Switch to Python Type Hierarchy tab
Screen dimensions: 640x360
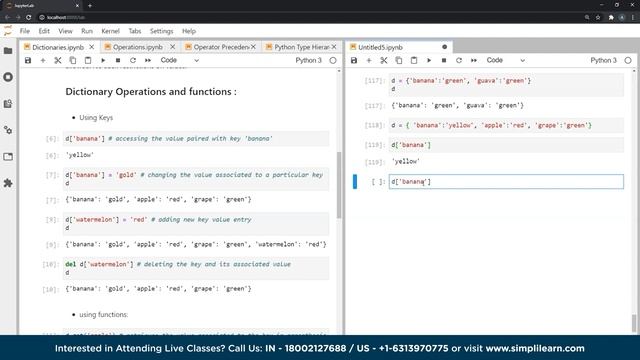tap(301, 47)
